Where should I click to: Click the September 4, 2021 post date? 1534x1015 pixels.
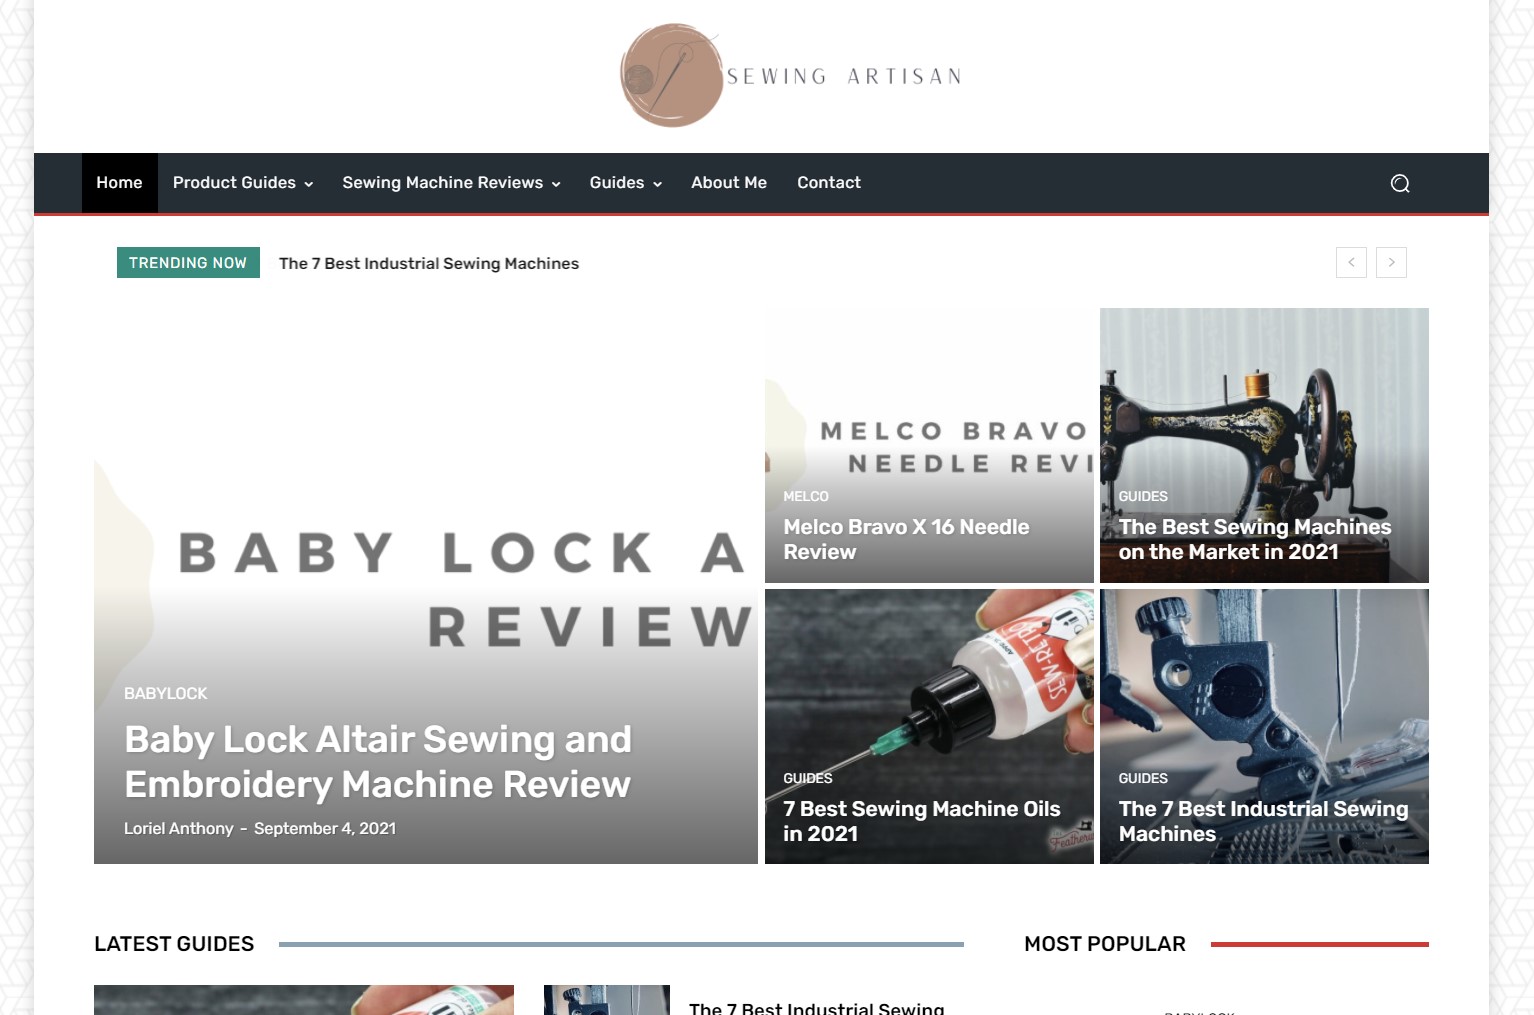(325, 828)
